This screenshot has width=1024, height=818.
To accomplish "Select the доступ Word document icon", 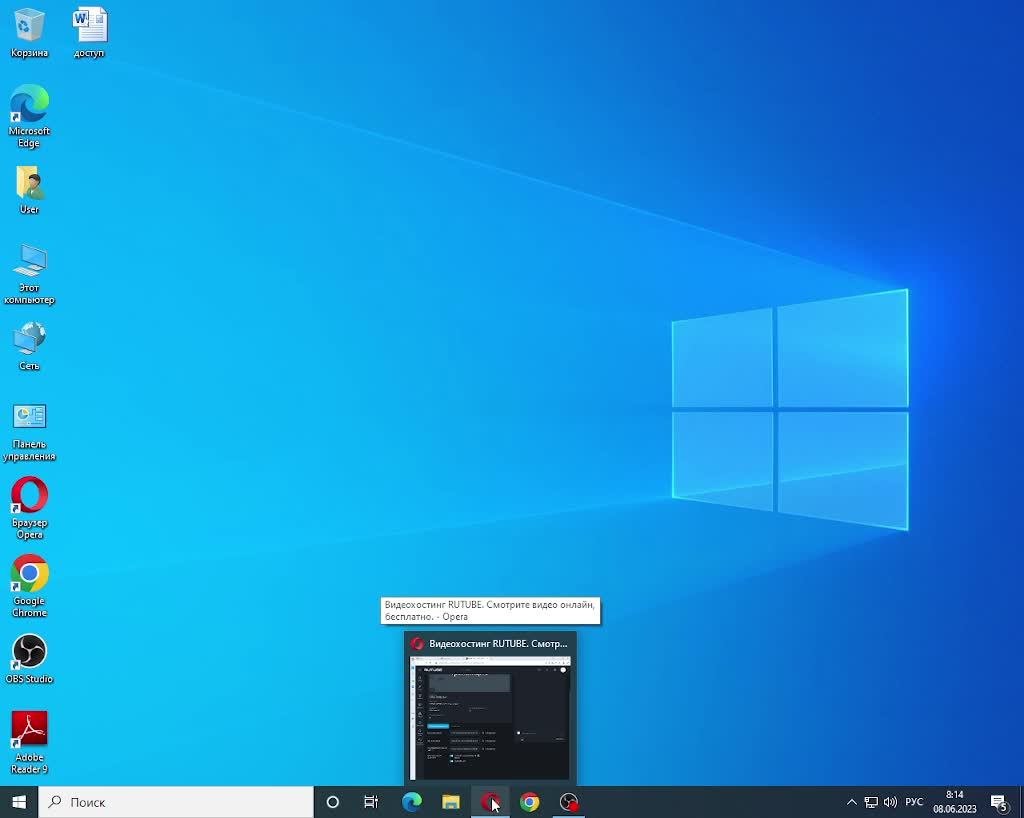I will (89, 33).
